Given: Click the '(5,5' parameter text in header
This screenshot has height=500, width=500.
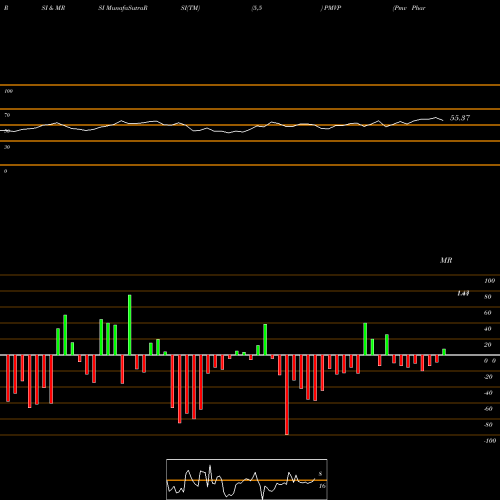Looking at the screenshot, I should coord(257,8).
